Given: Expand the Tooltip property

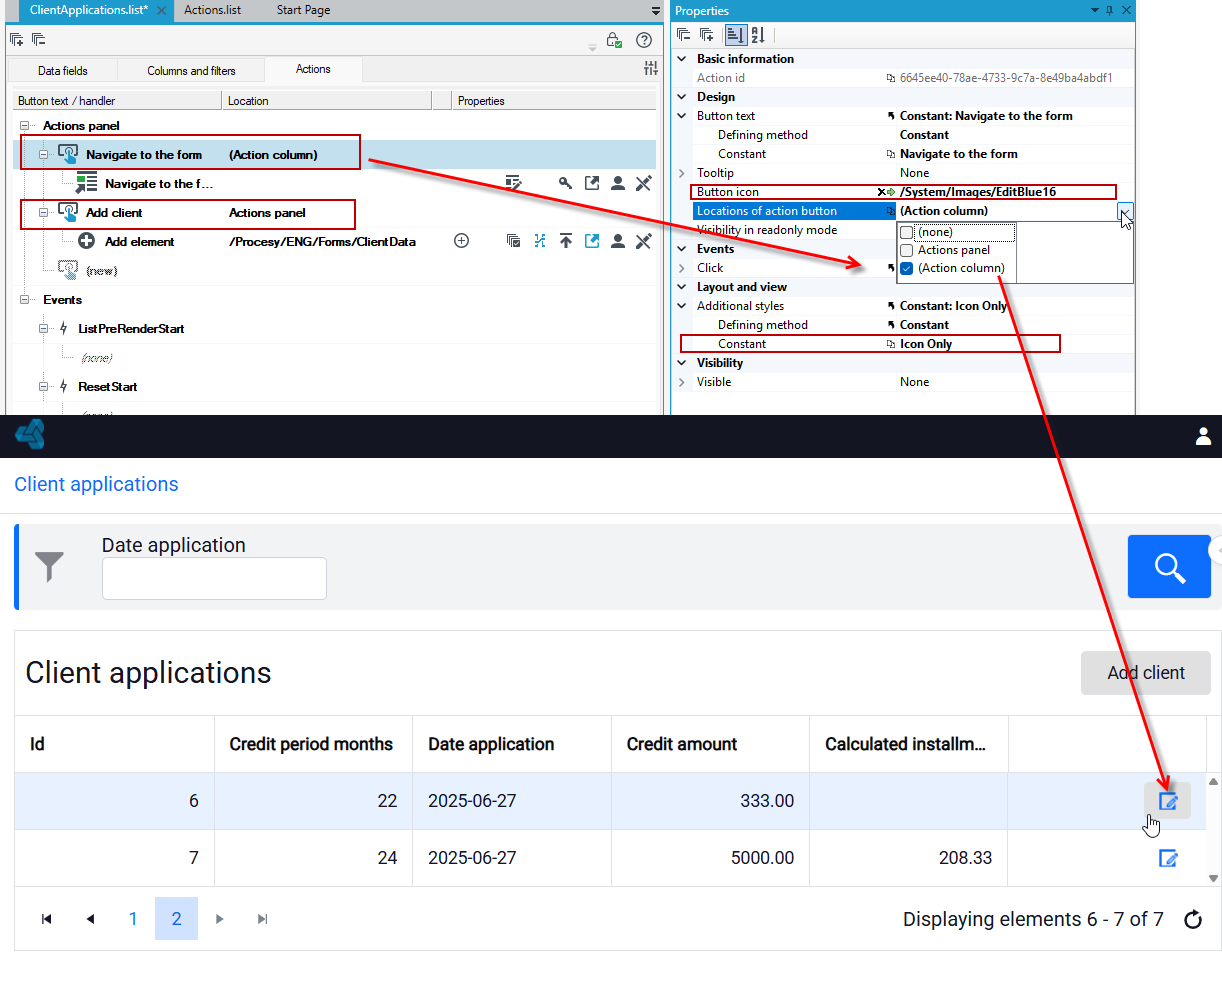Looking at the screenshot, I should click(682, 173).
